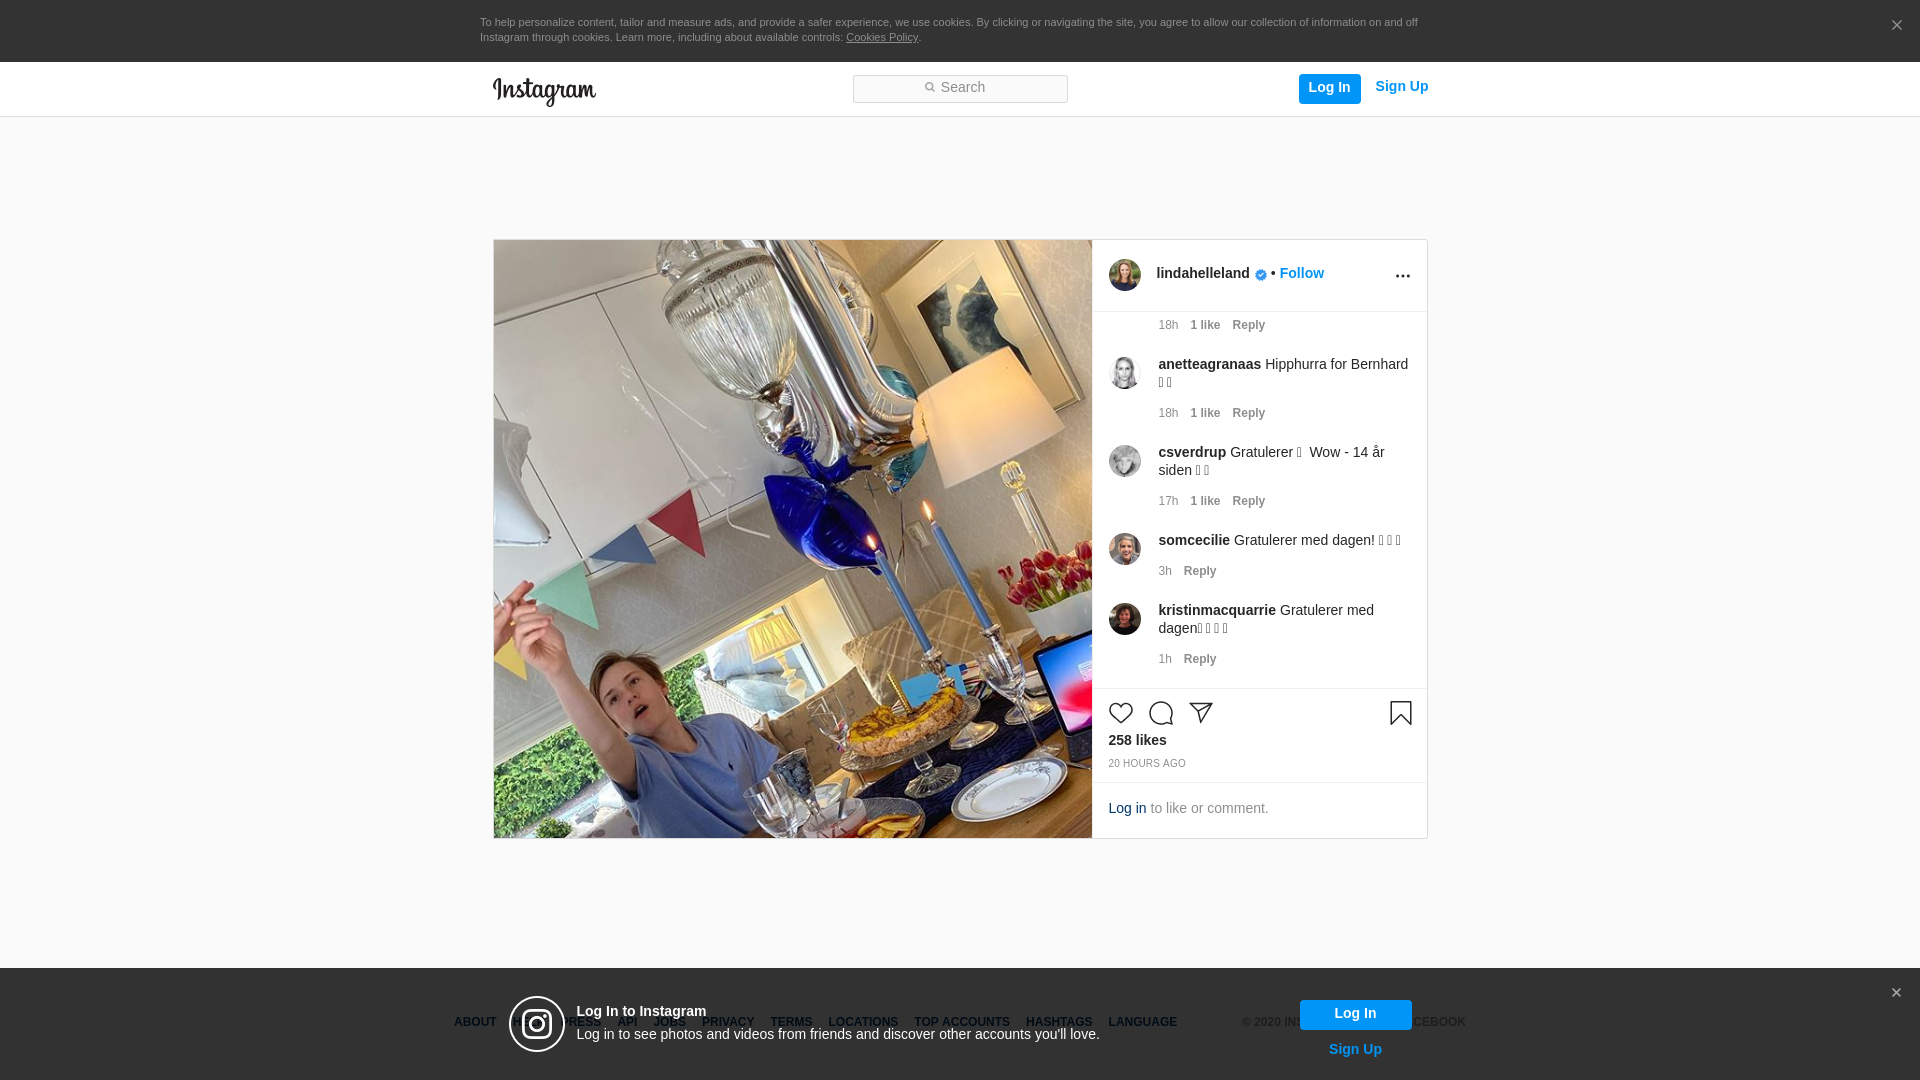The height and width of the screenshot is (1080, 1920).
Task: Follow lindahelleland
Action: pos(1301,273)
